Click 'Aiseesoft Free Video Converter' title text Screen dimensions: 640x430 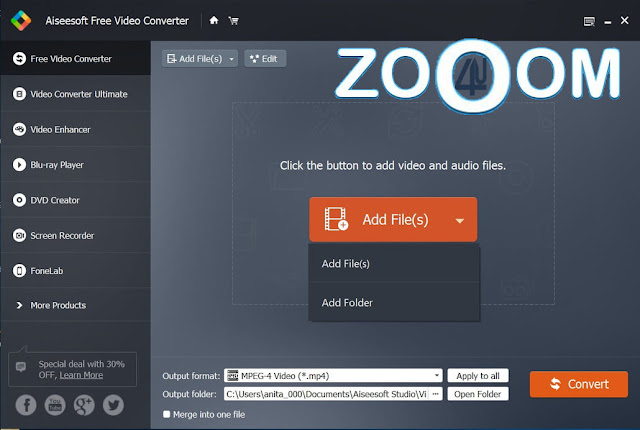click(117, 21)
